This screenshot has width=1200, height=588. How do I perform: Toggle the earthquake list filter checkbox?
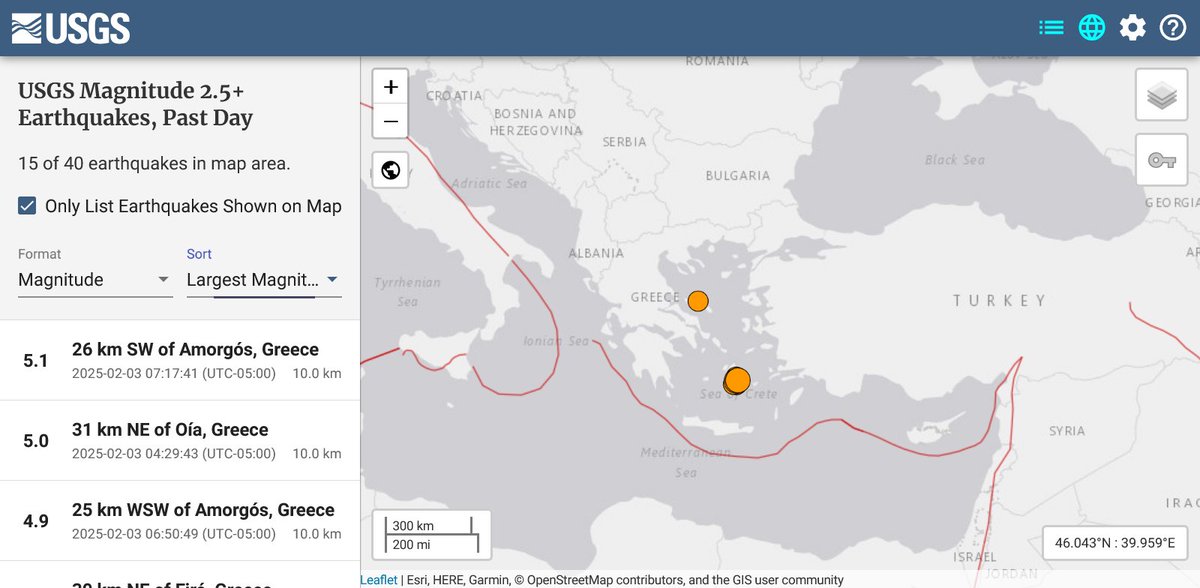click(25, 206)
